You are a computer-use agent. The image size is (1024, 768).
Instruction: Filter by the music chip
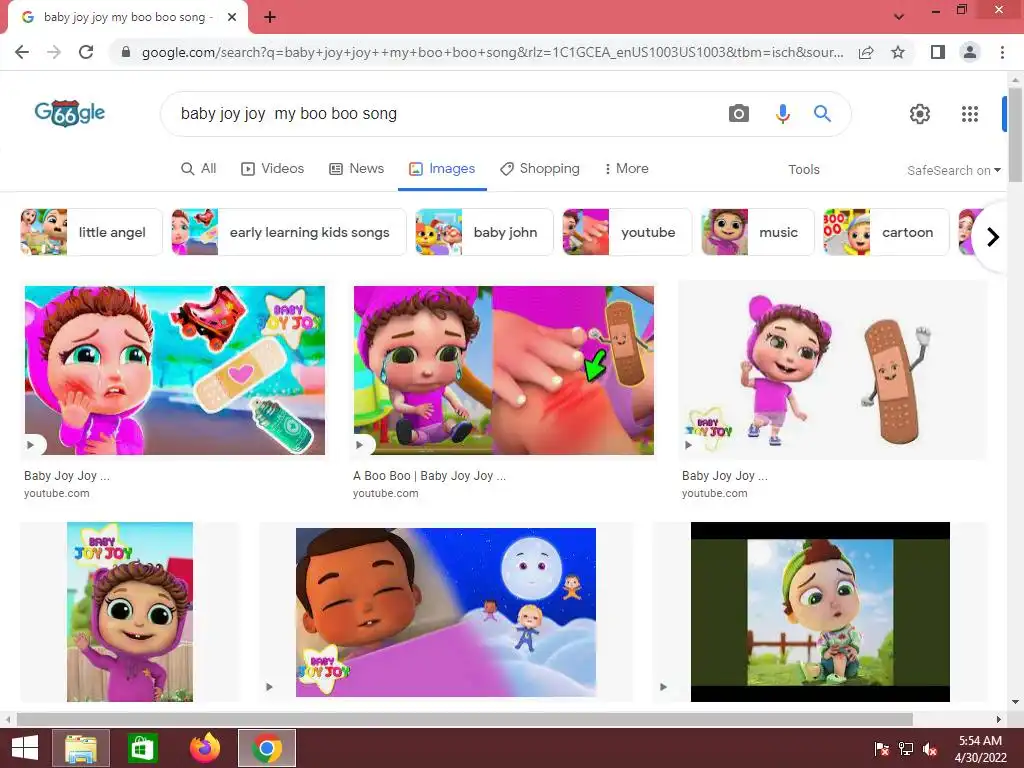click(758, 232)
